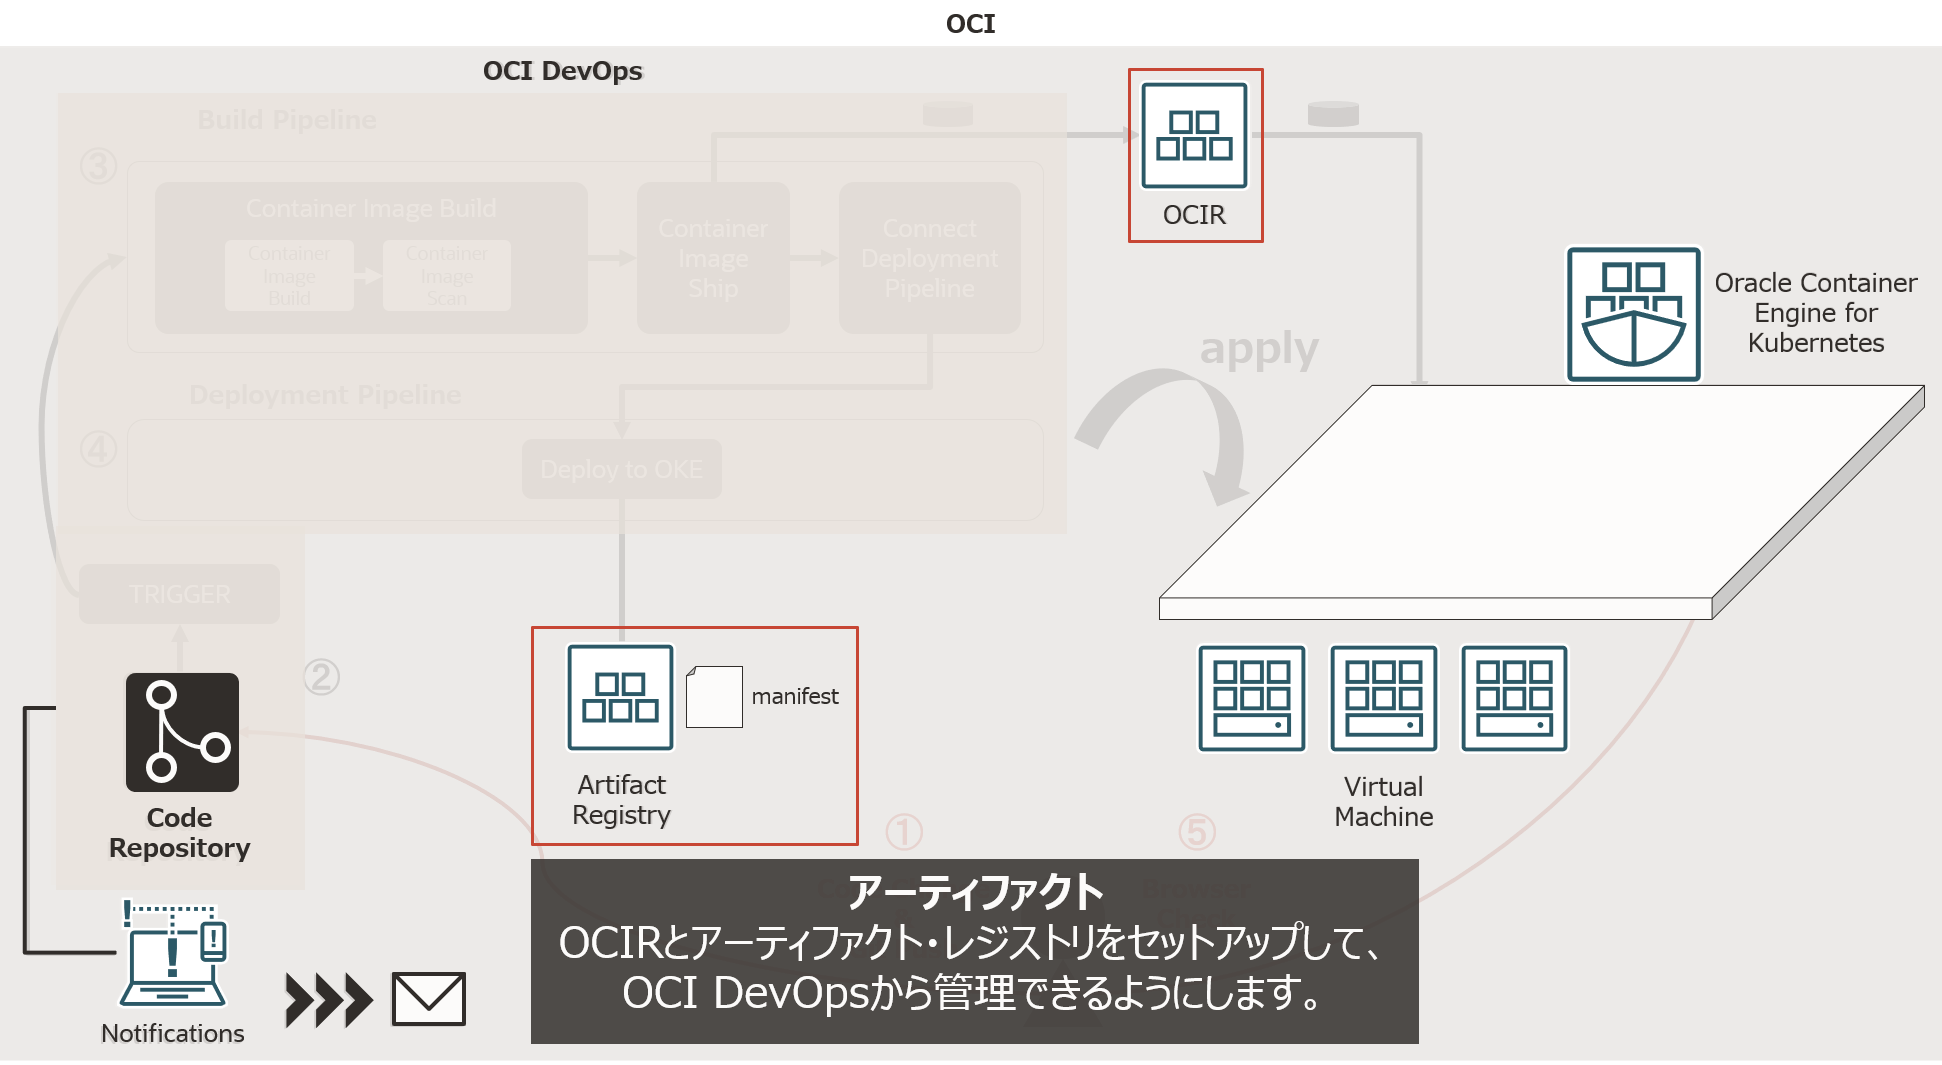Click the OCI DevOps heading
The width and height of the screenshot is (1942, 1065).
click(x=562, y=71)
